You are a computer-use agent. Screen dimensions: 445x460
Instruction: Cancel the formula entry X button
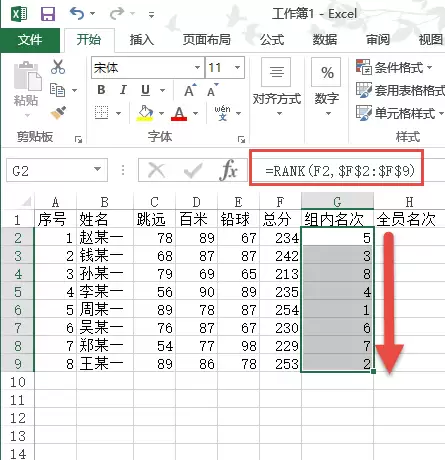point(157,170)
